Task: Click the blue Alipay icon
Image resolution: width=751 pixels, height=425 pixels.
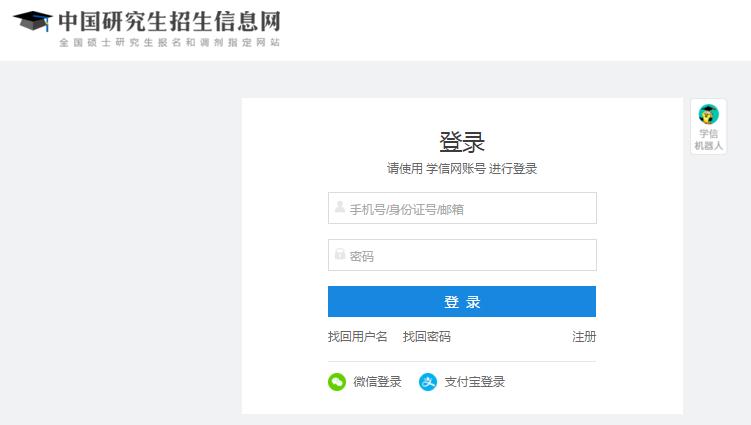Action: click(x=428, y=382)
